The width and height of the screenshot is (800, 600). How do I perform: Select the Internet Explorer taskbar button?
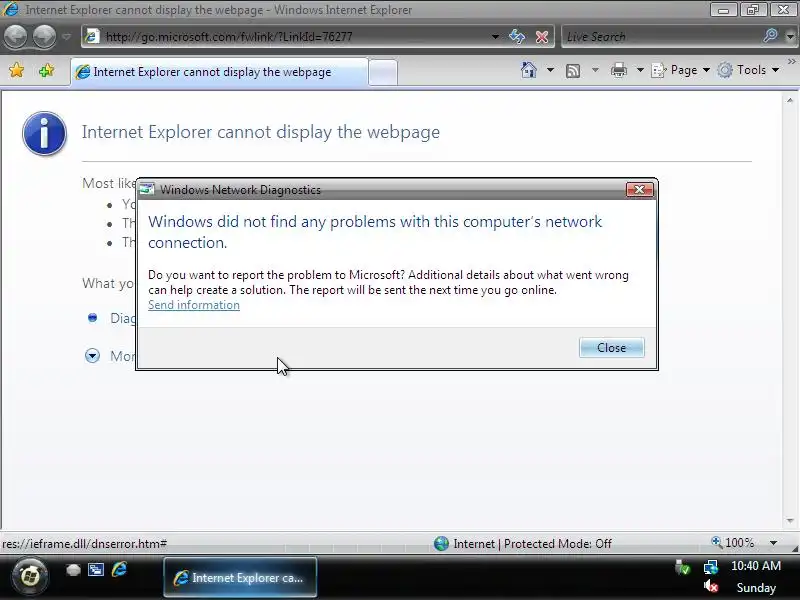coord(240,578)
